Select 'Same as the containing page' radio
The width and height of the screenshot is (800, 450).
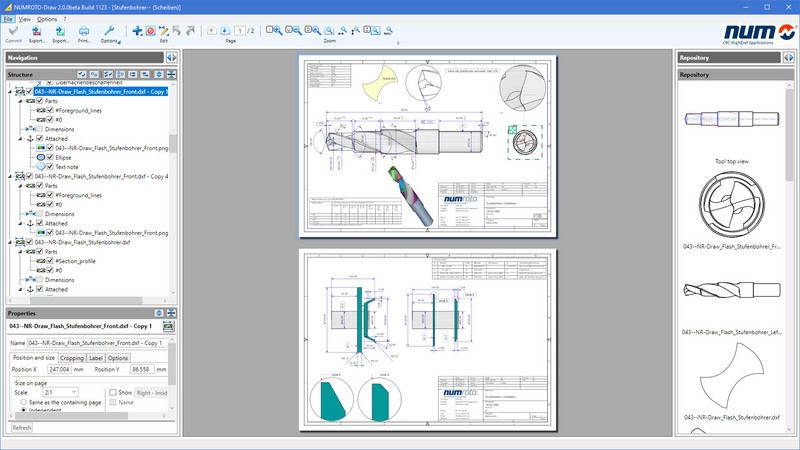(22, 401)
